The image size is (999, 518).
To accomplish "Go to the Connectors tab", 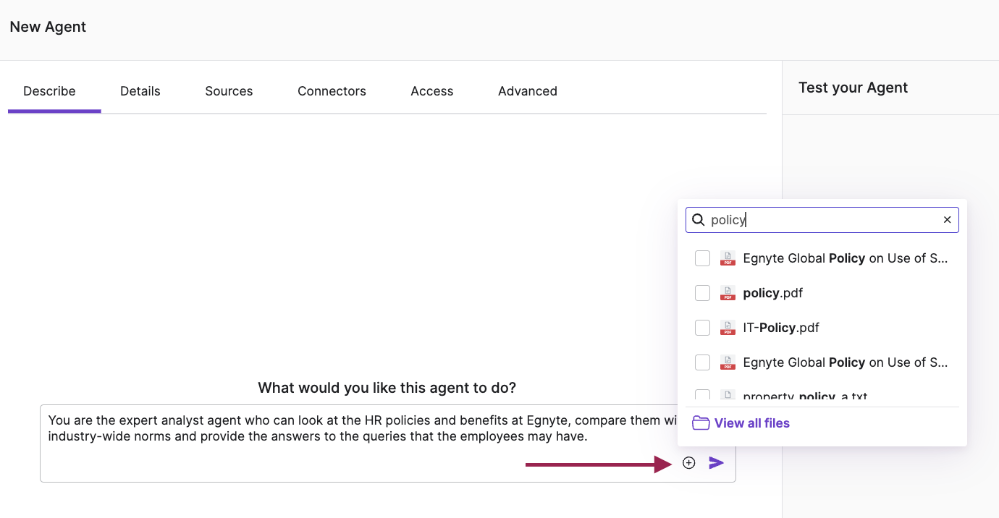I will 331,91.
